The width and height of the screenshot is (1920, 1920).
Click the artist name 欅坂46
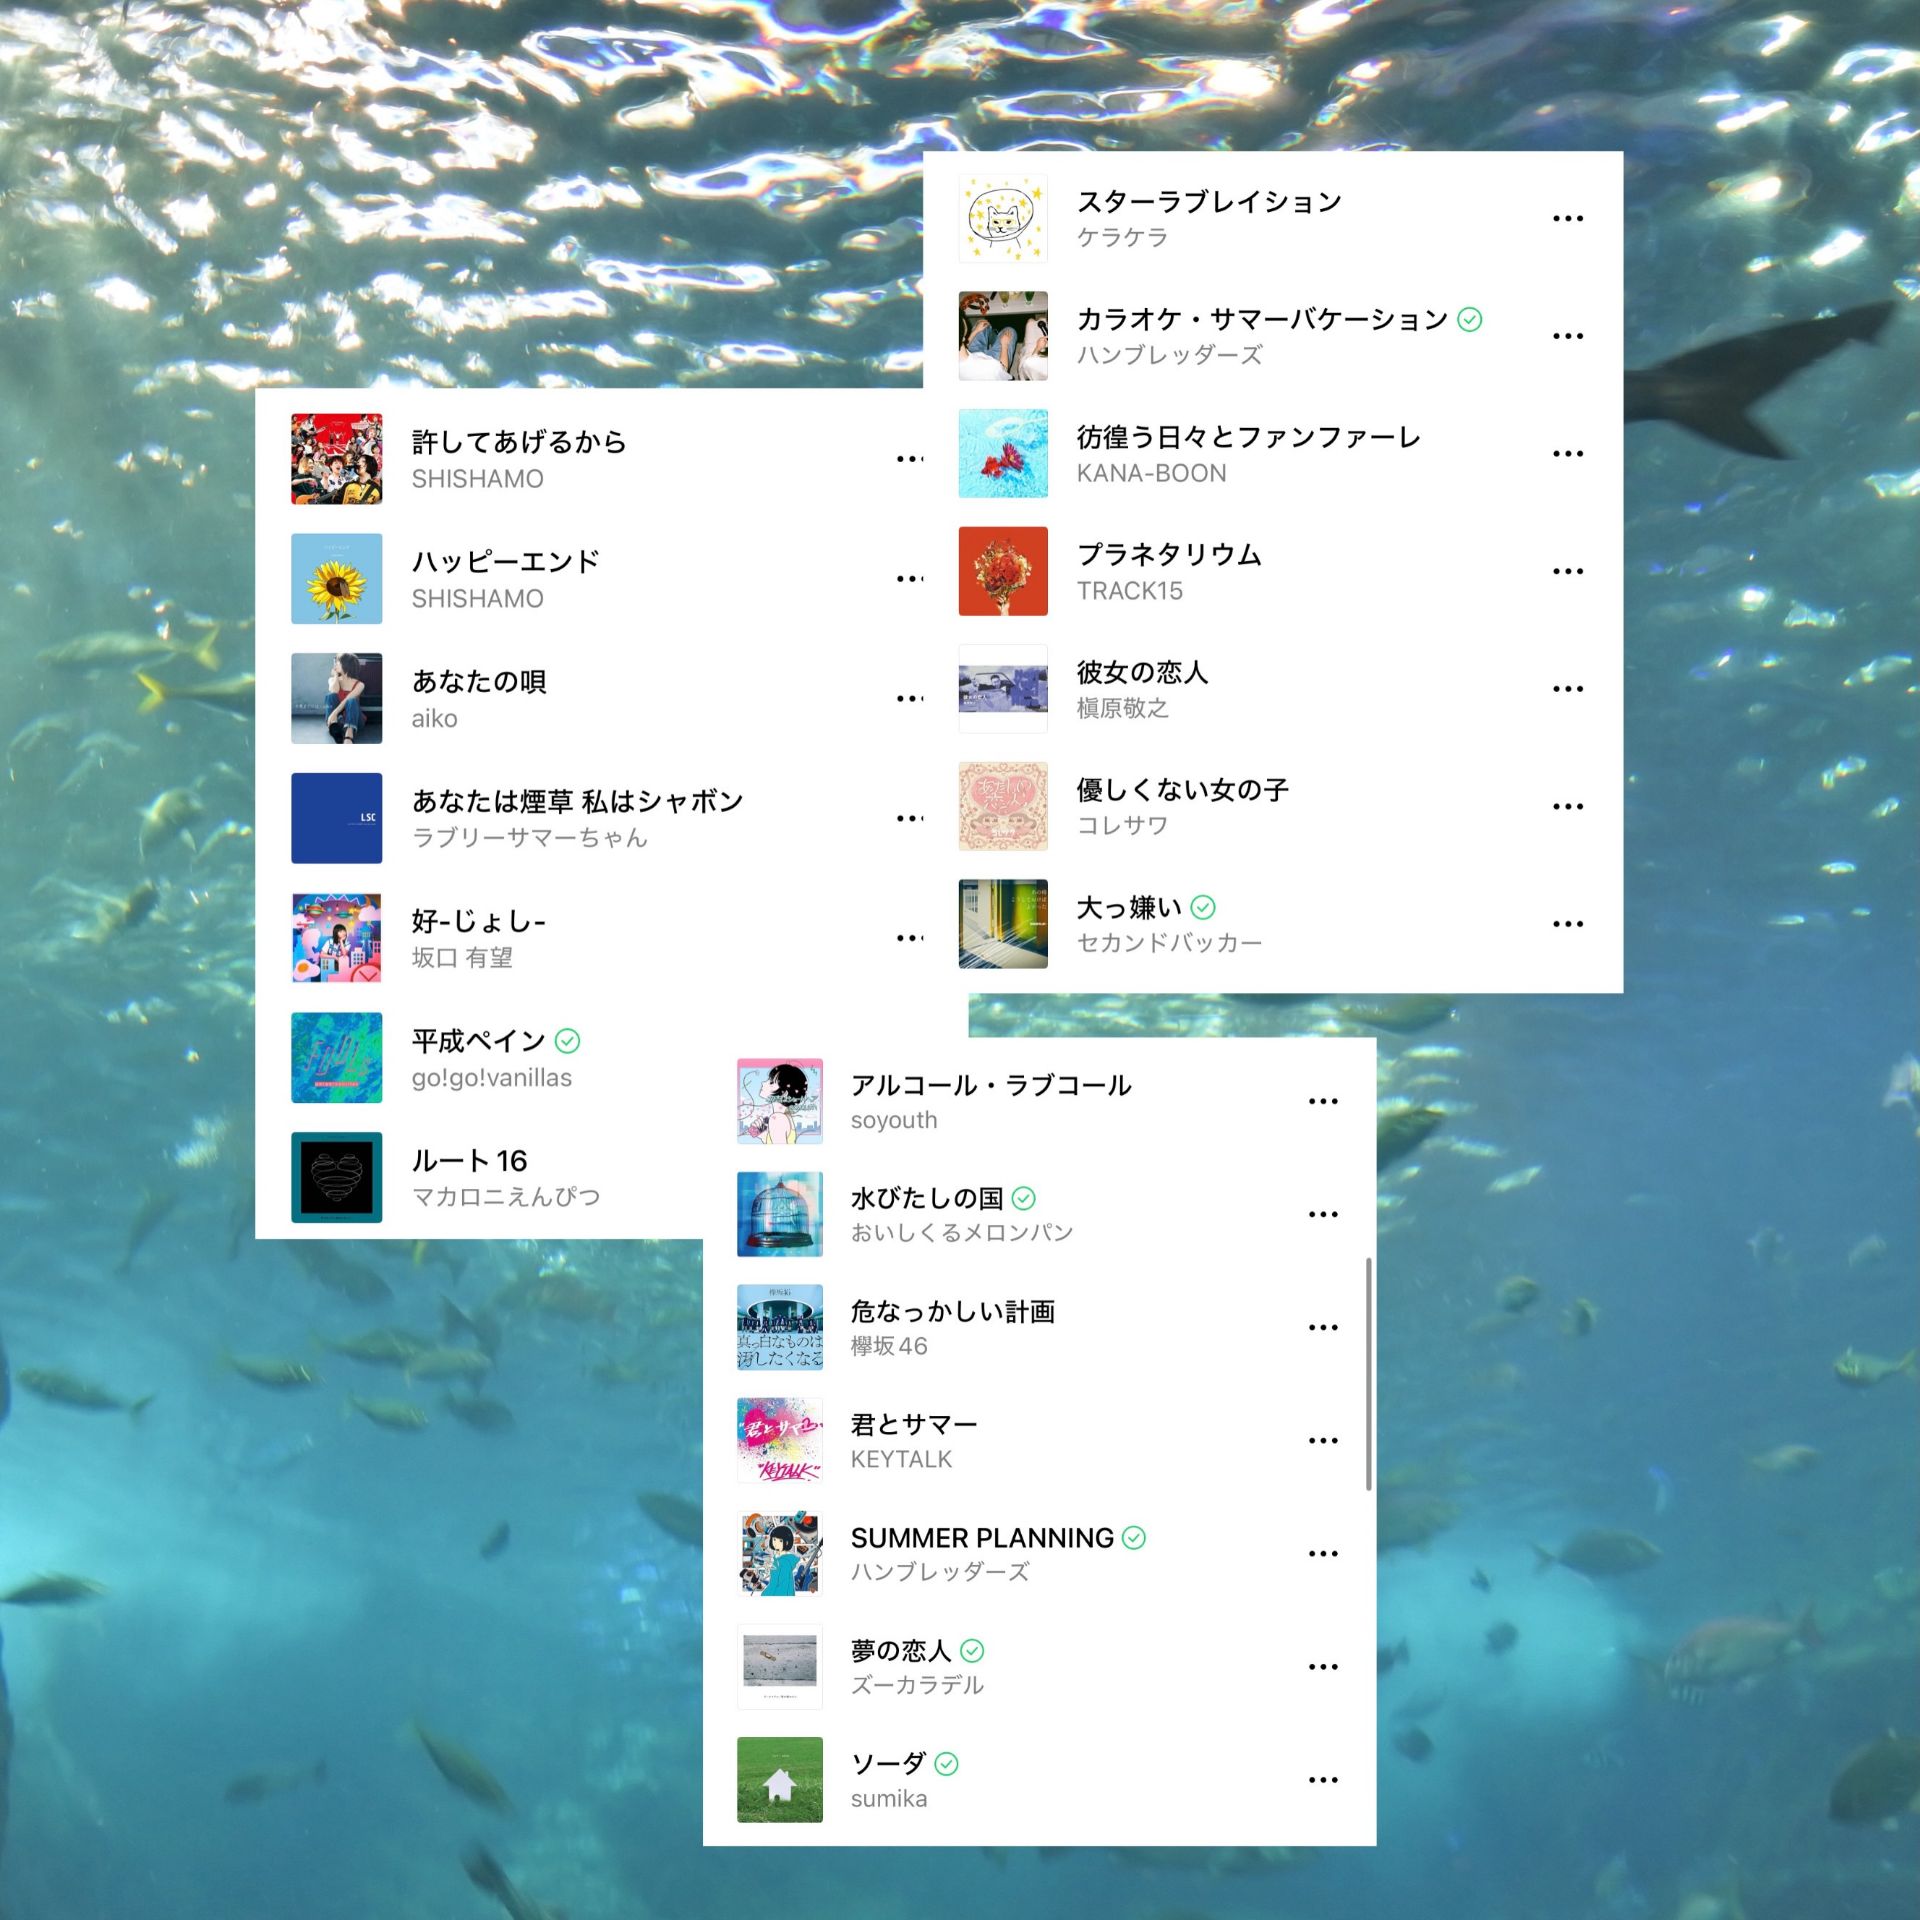click(x=889, y=1346)
